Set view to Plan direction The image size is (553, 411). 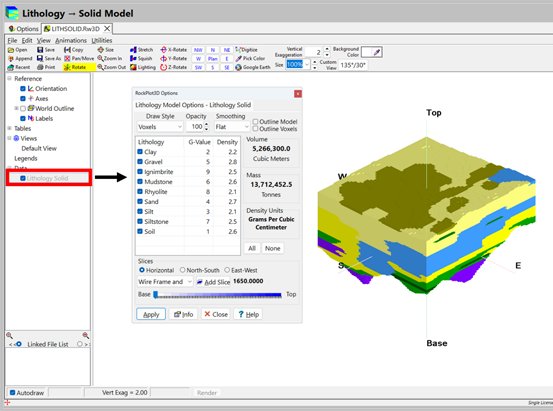213,59
